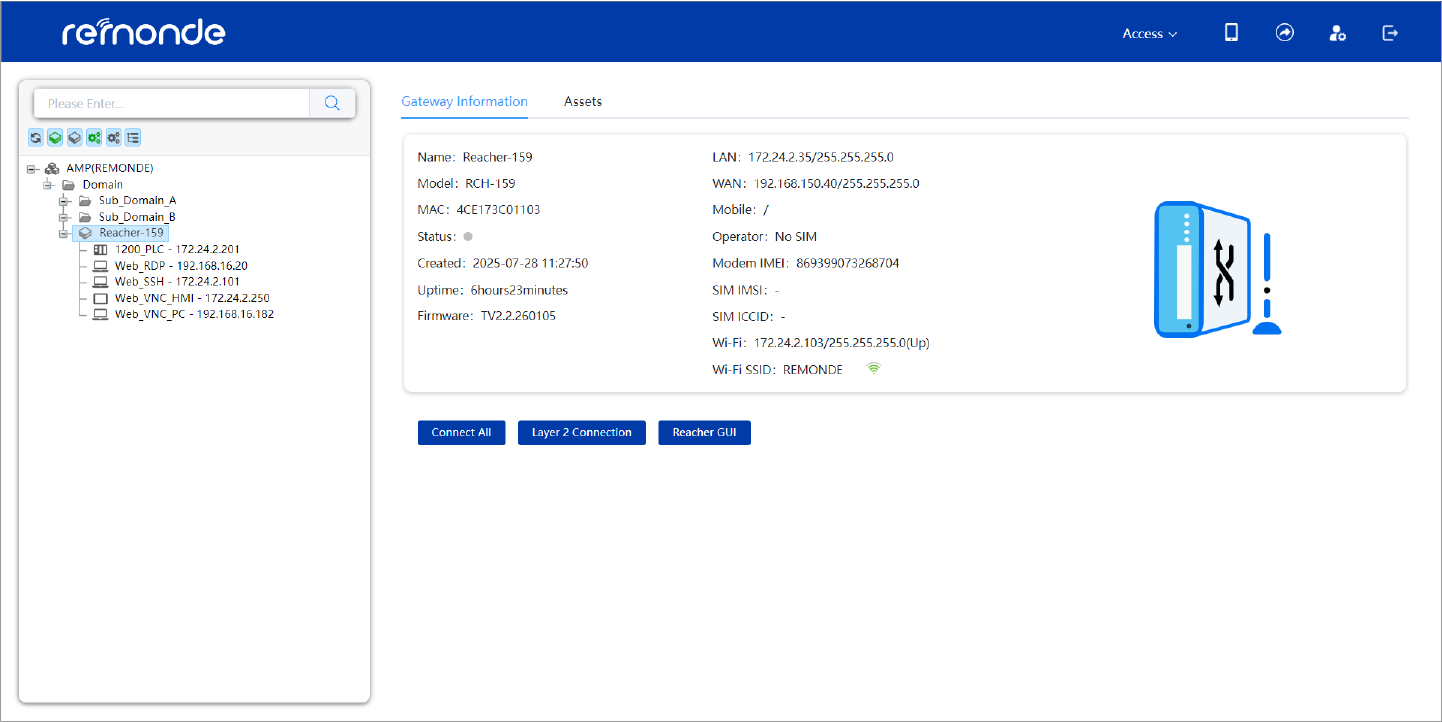The width and height of the screenshot is (1442, 722).
Task: Toggle the green online gateways filter
Action: (55, 137)
